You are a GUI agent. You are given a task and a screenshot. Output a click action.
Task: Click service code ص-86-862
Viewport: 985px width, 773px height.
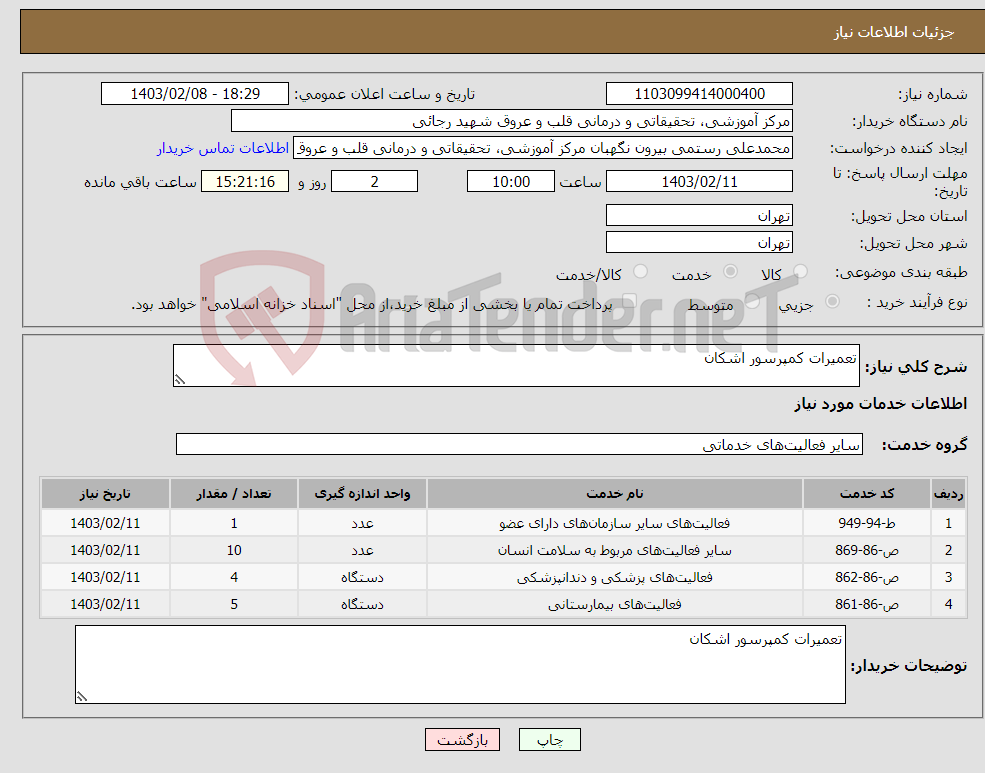point(866,577)
